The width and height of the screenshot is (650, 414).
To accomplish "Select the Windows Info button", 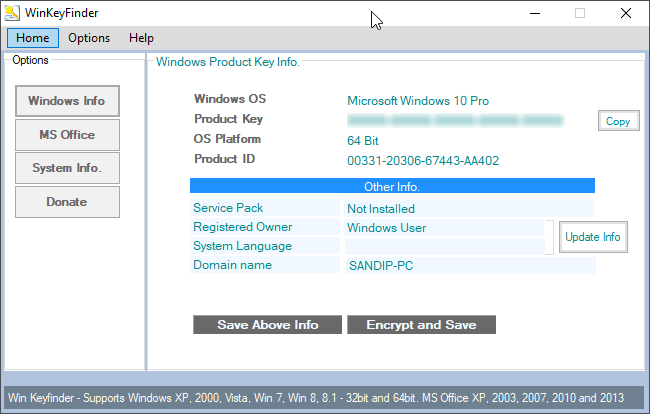I will point(67,101).
